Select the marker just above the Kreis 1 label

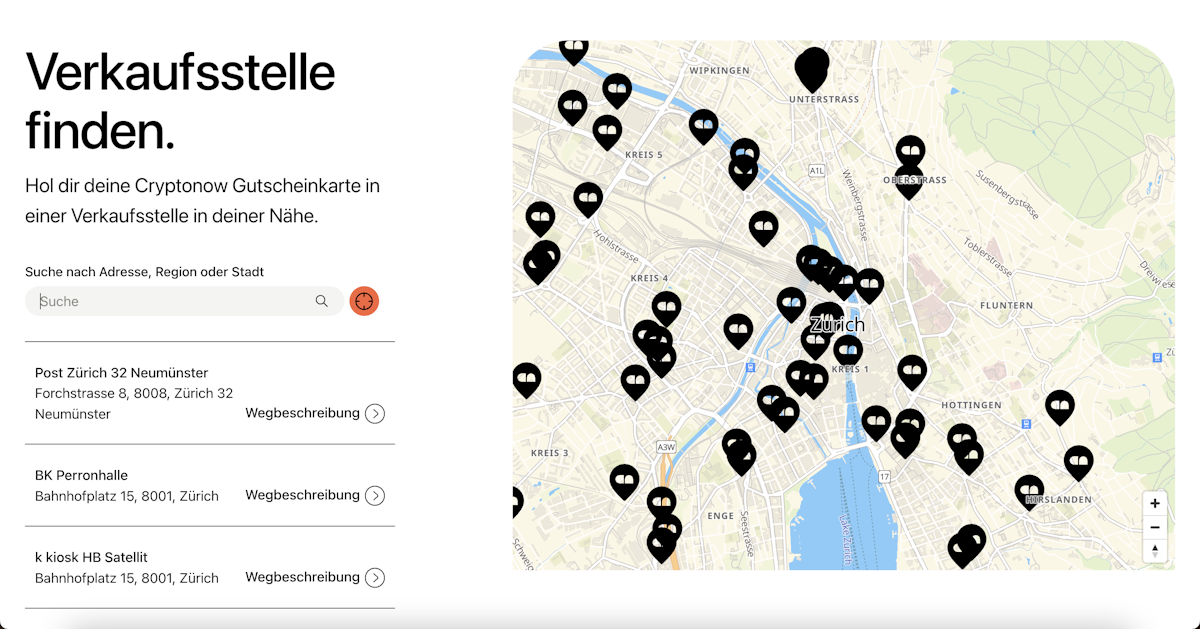tap(848, 351)
